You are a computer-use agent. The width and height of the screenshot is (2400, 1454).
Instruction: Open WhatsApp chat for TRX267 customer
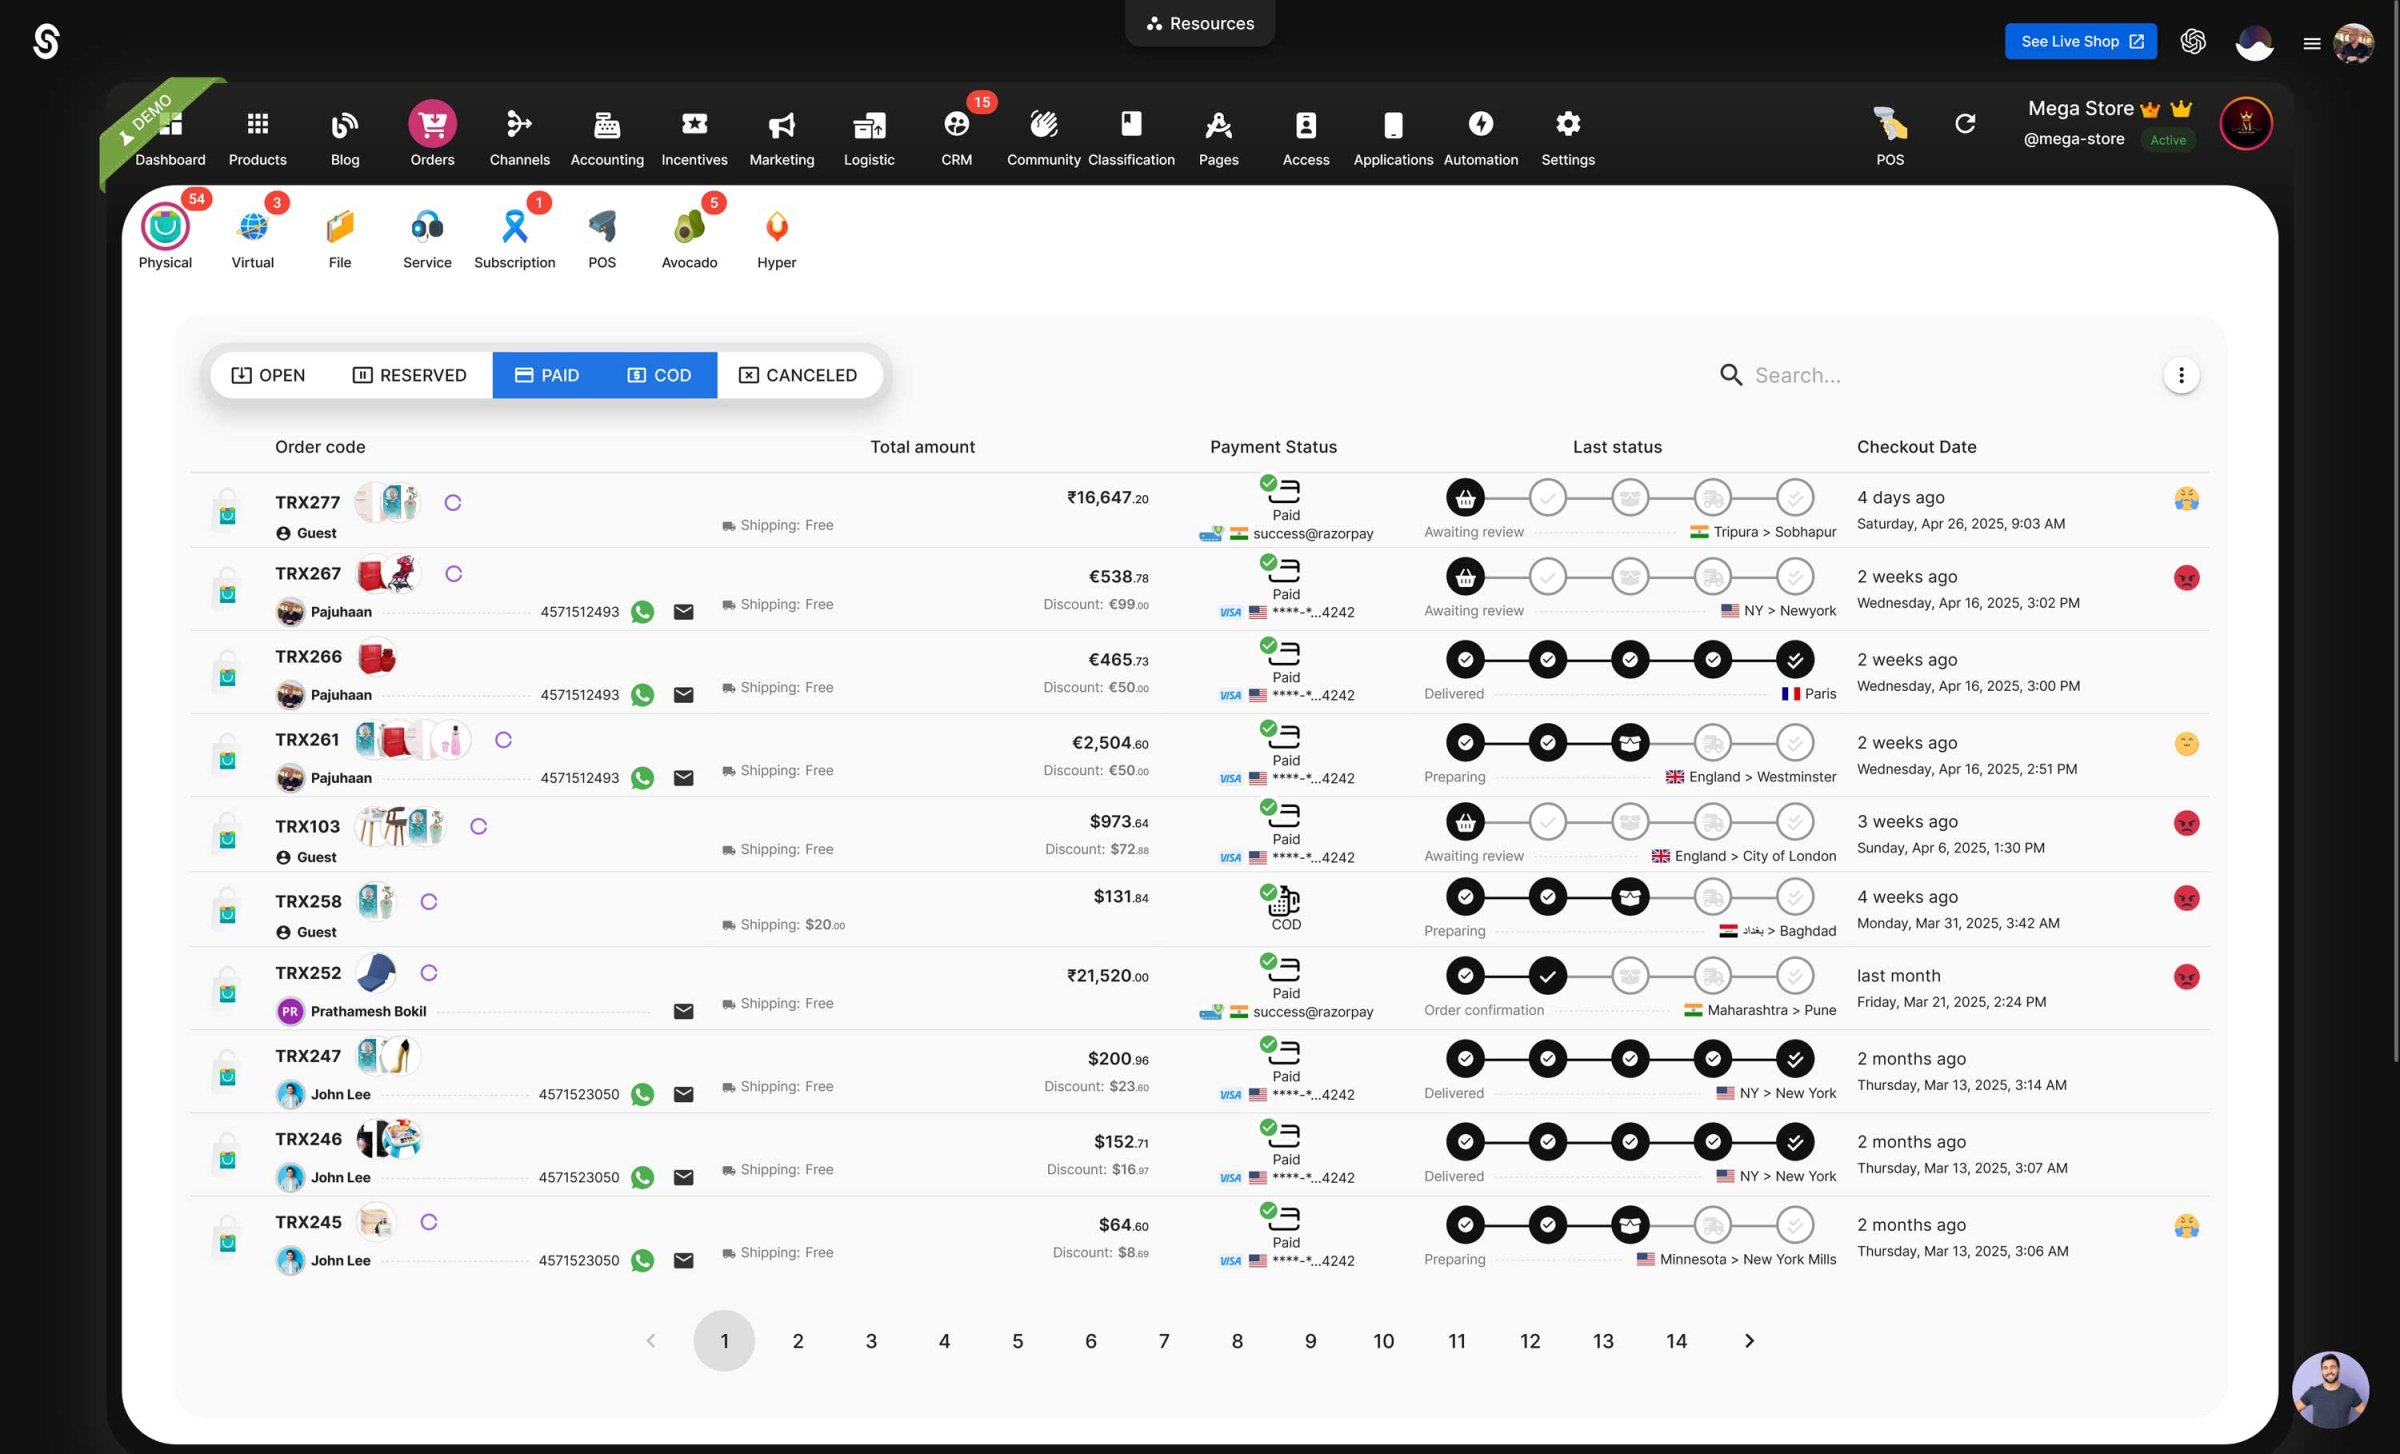pyautogui.click(x=642, y=612)
